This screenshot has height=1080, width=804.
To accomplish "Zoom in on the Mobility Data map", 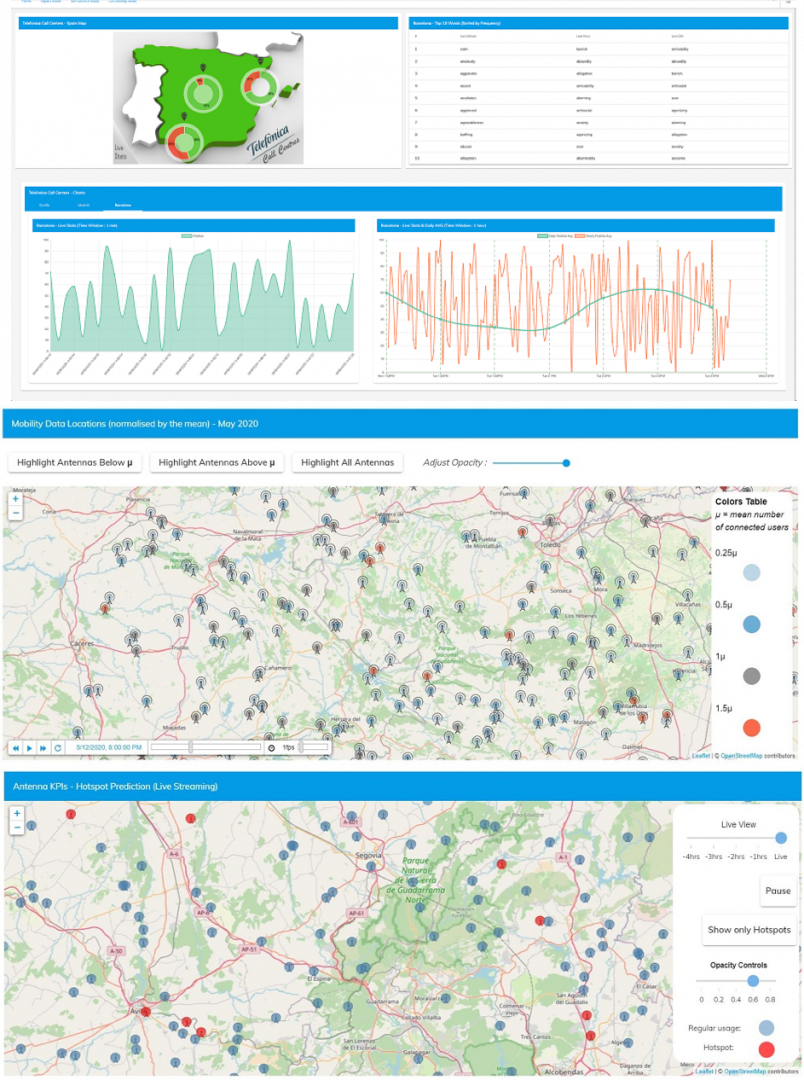I will pos(15,498).
